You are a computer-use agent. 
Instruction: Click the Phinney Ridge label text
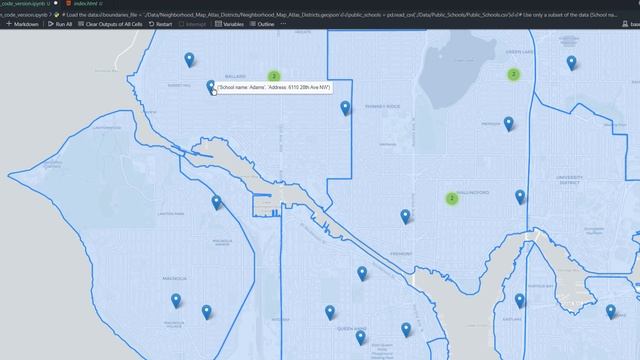(x=382, y=107)
